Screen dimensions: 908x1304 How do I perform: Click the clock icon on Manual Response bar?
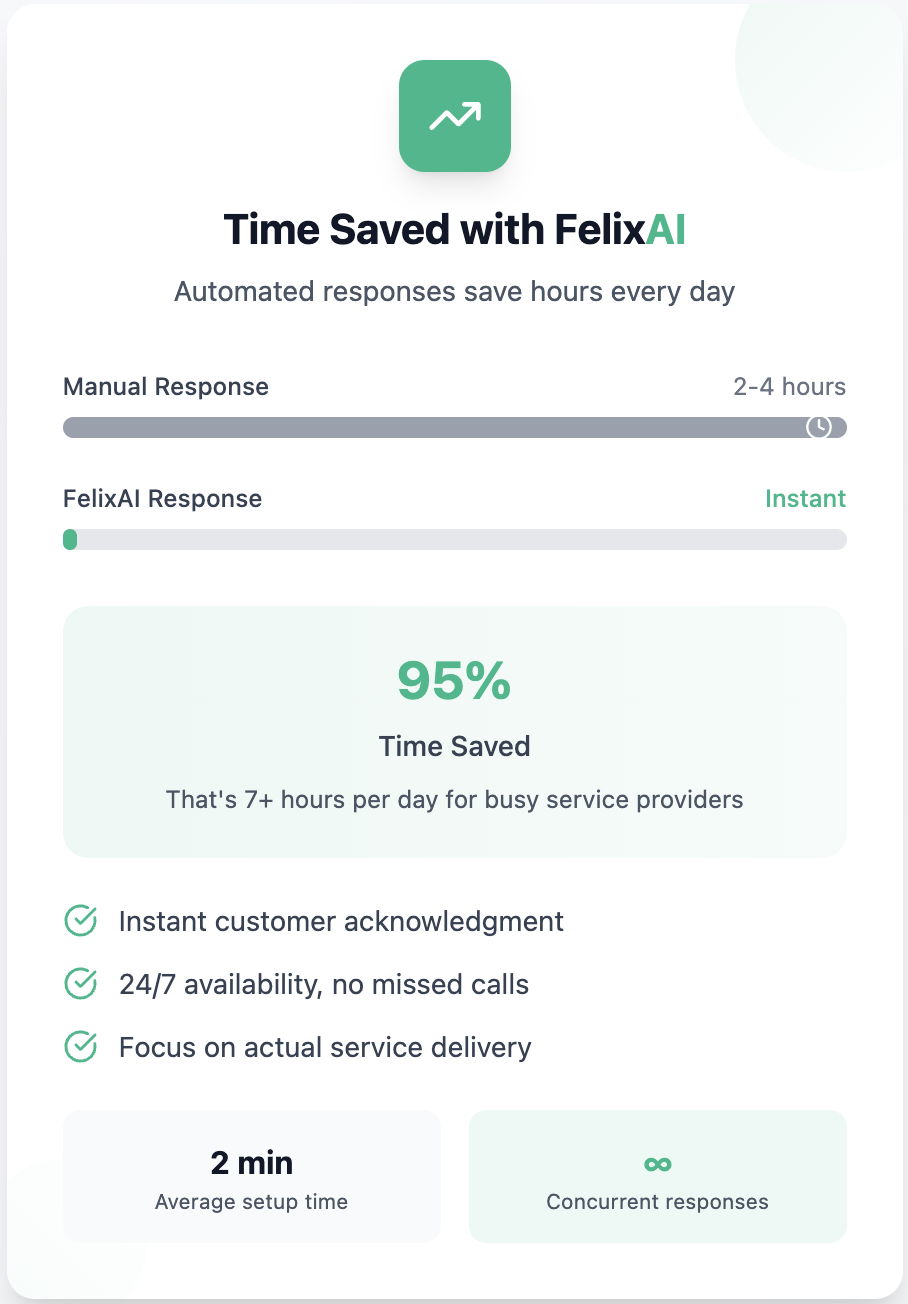point(818,427)
